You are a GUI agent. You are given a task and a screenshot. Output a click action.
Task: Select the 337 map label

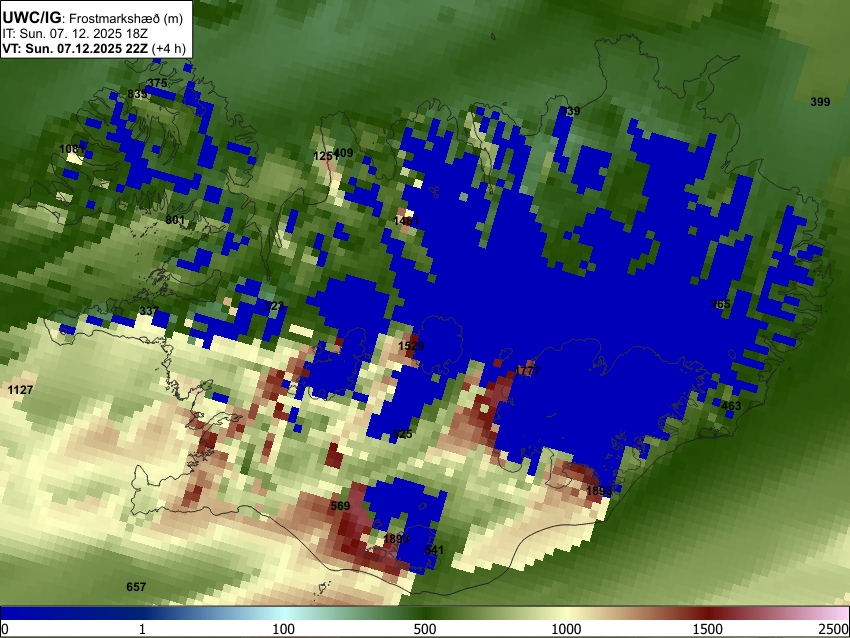pos(149,311)
